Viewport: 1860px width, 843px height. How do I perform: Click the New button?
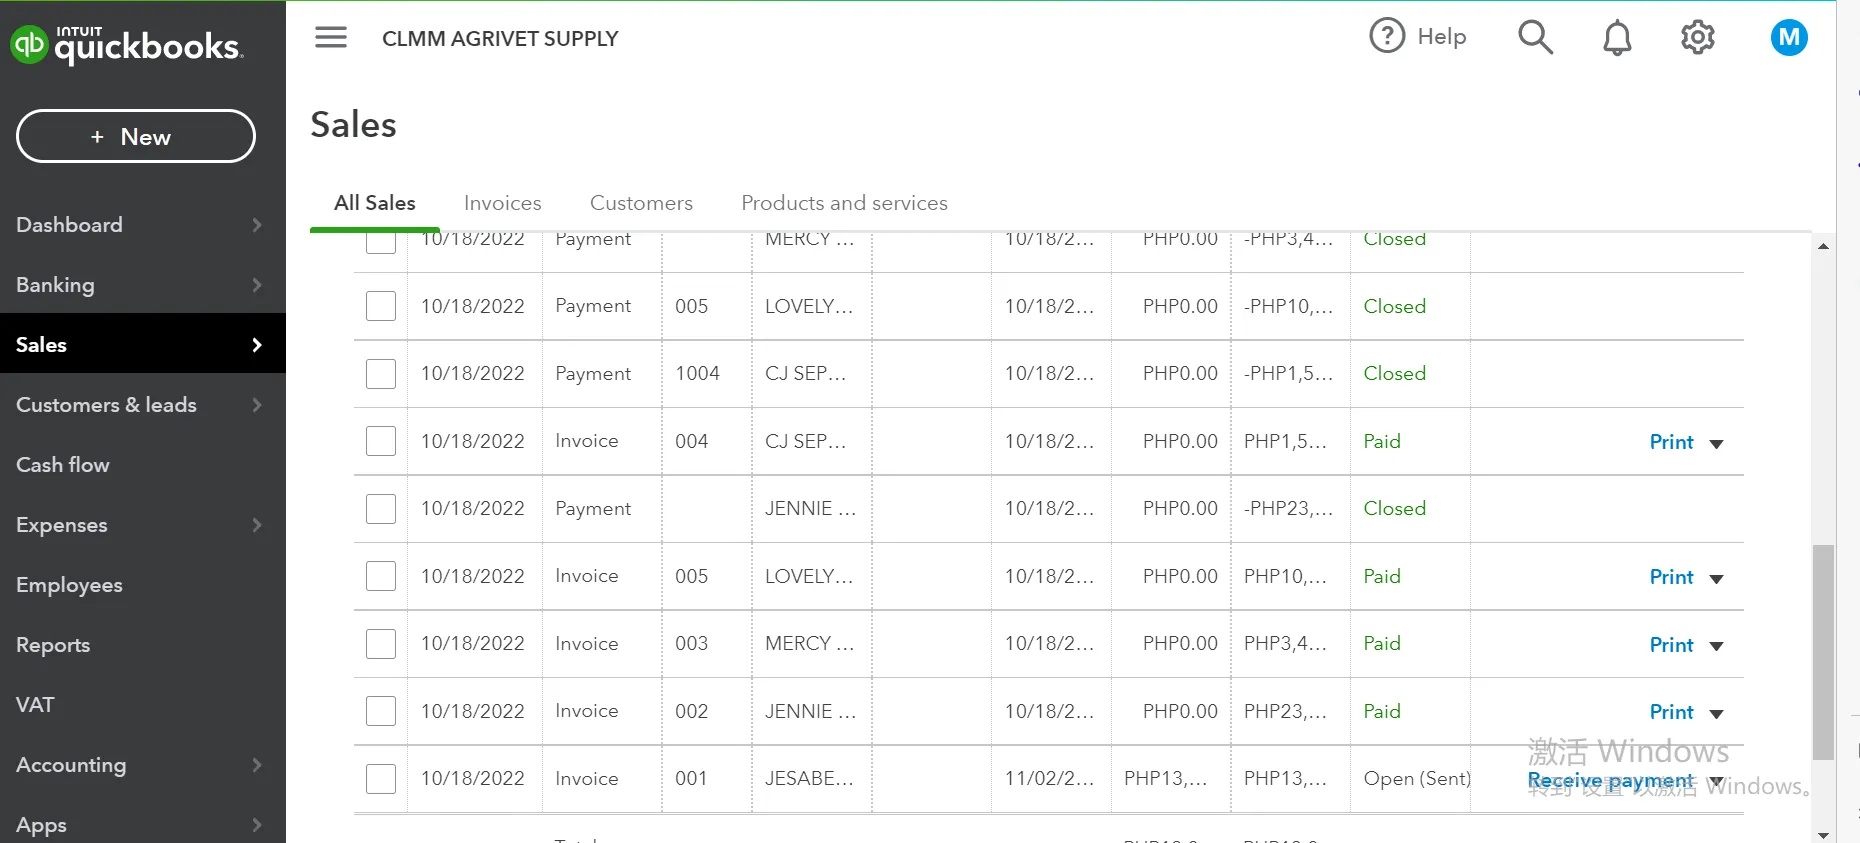coord(136,137)
